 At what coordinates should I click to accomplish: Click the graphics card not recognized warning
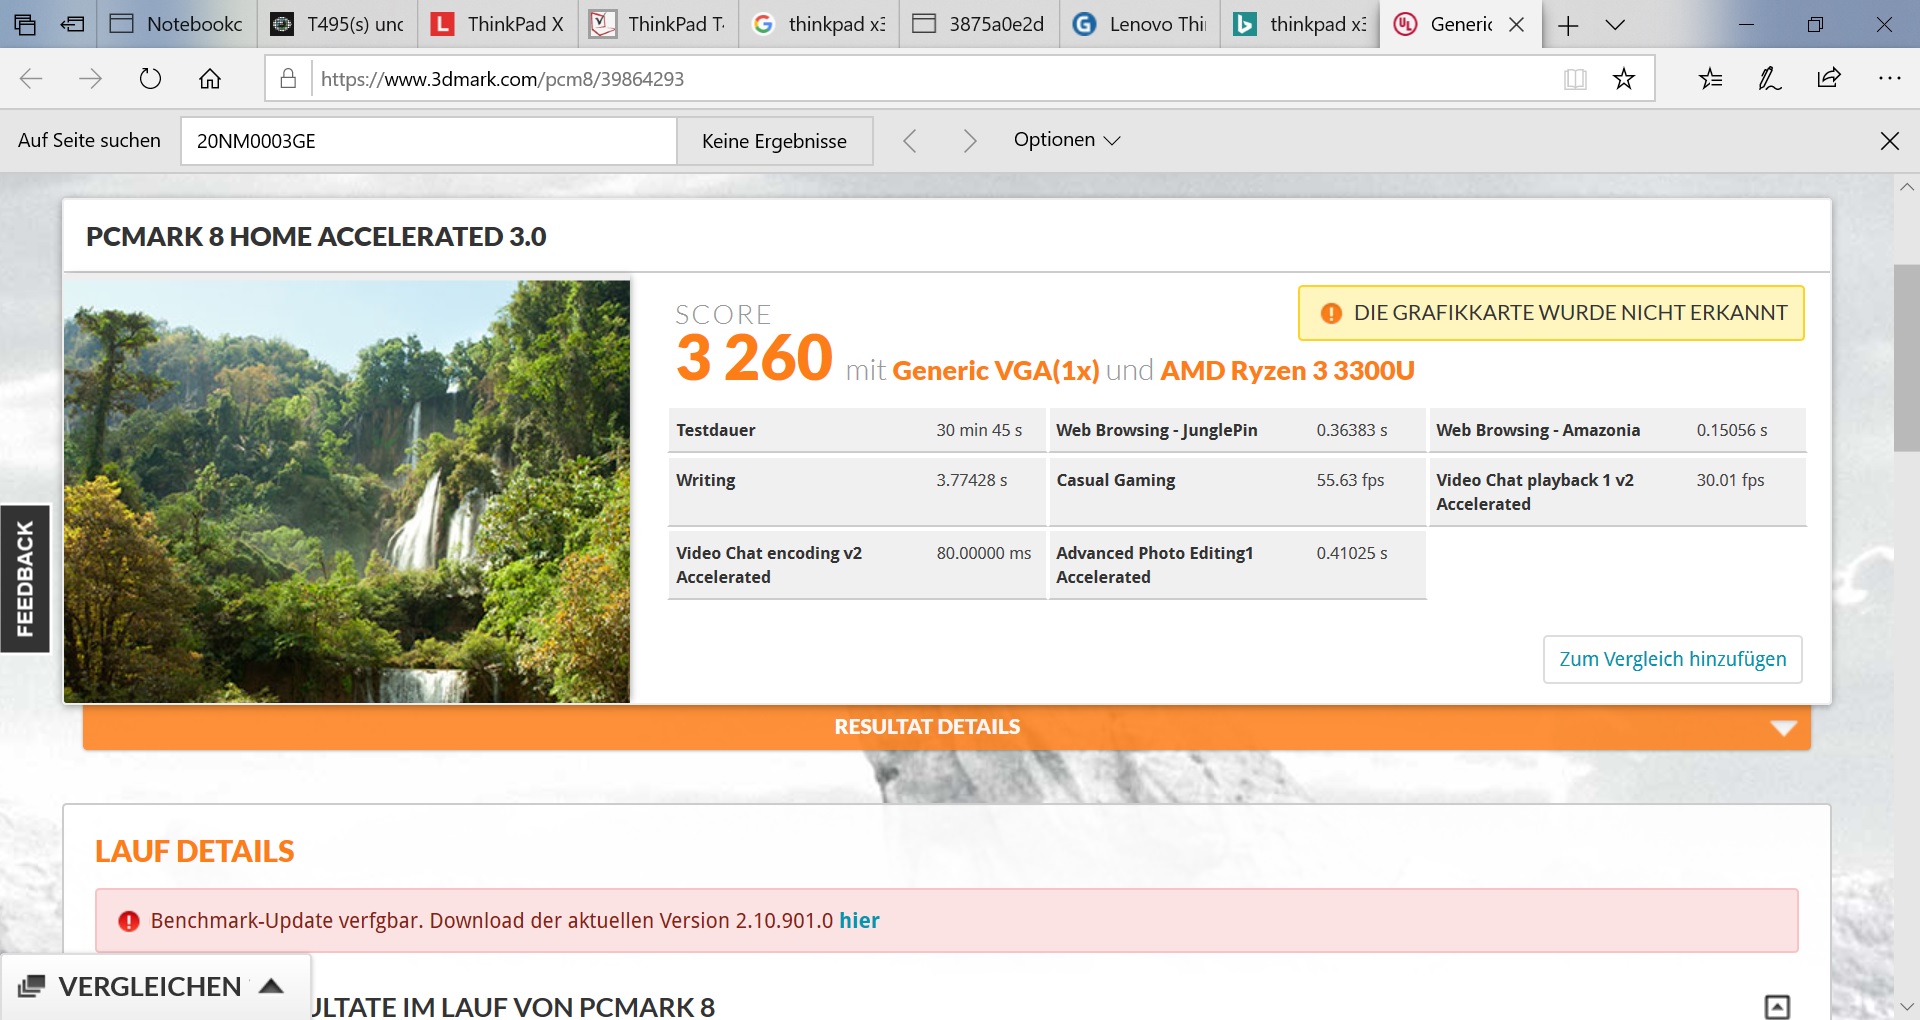tap(1551, 313)
